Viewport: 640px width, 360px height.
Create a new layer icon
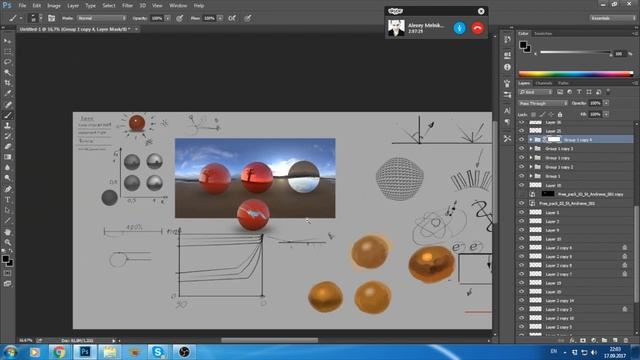615,340
